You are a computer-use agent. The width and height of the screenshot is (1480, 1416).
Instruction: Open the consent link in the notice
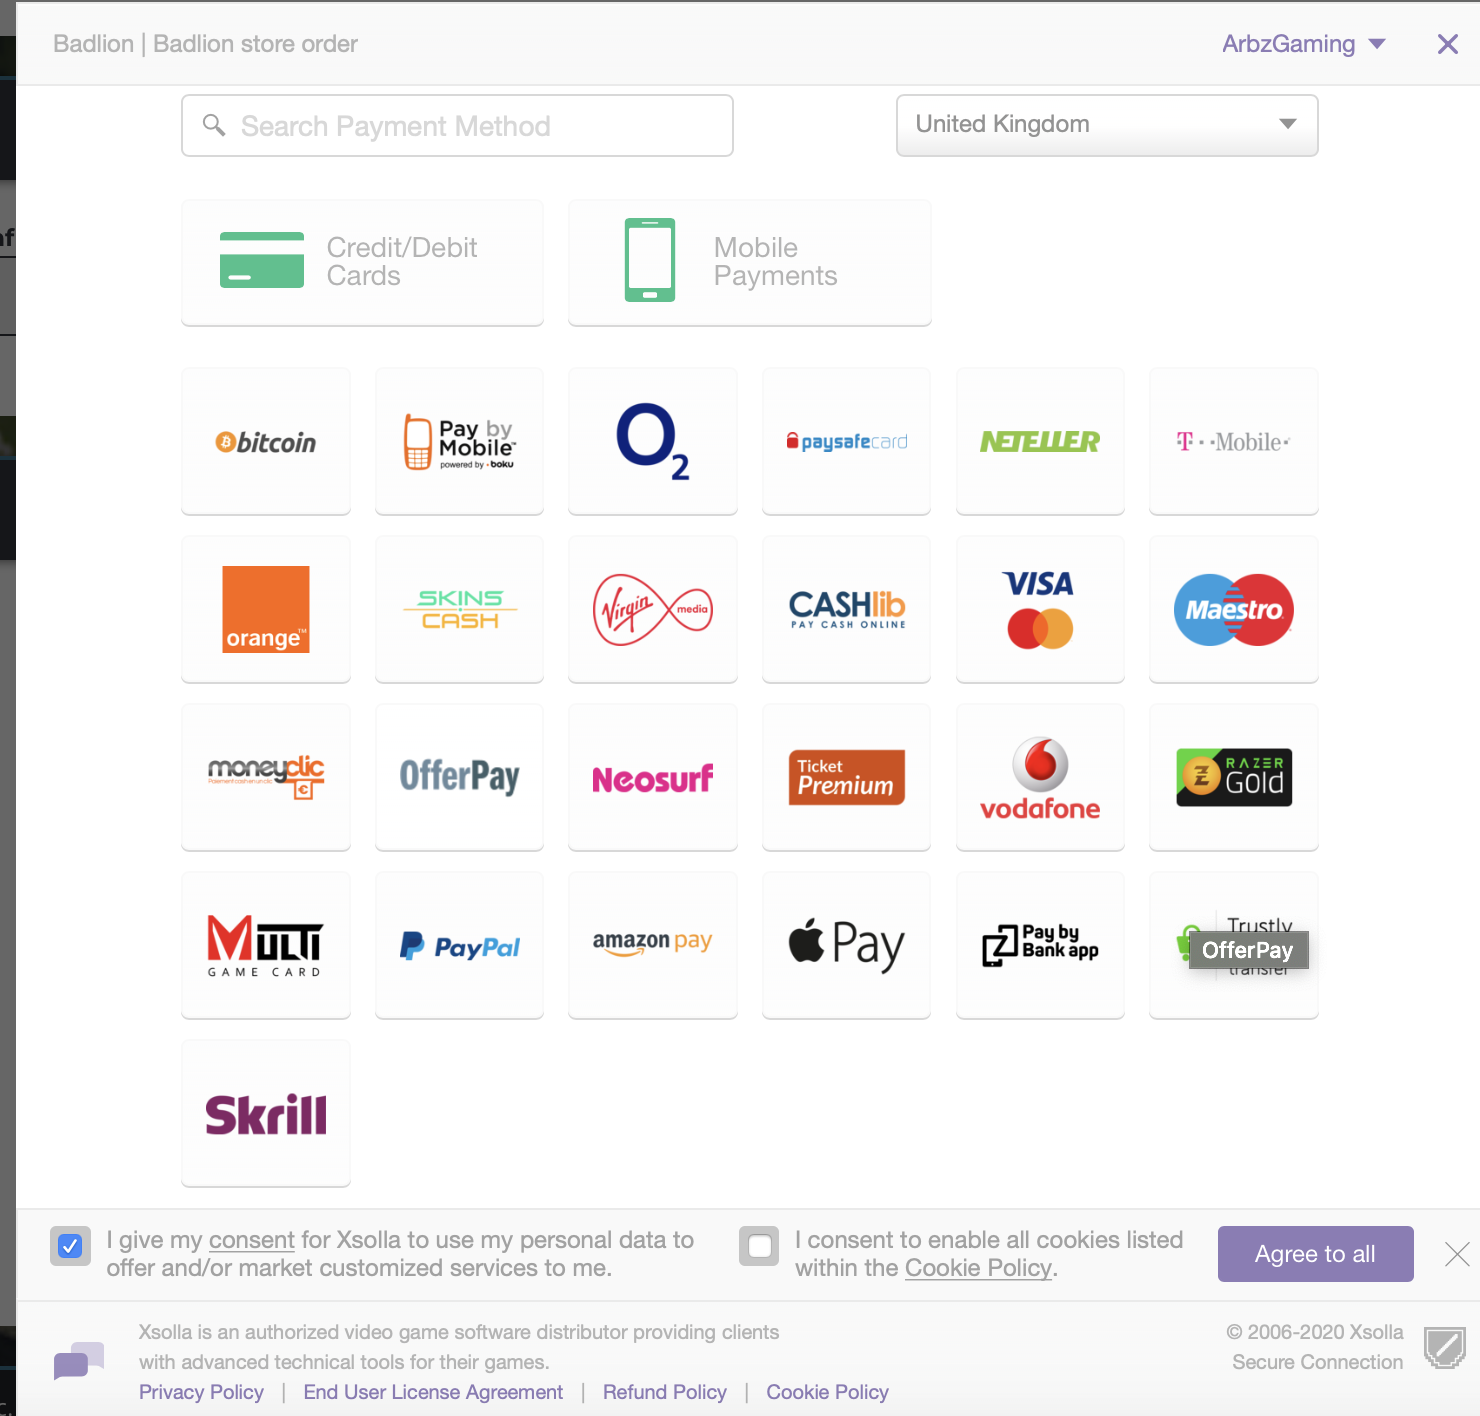[251, 1240]
